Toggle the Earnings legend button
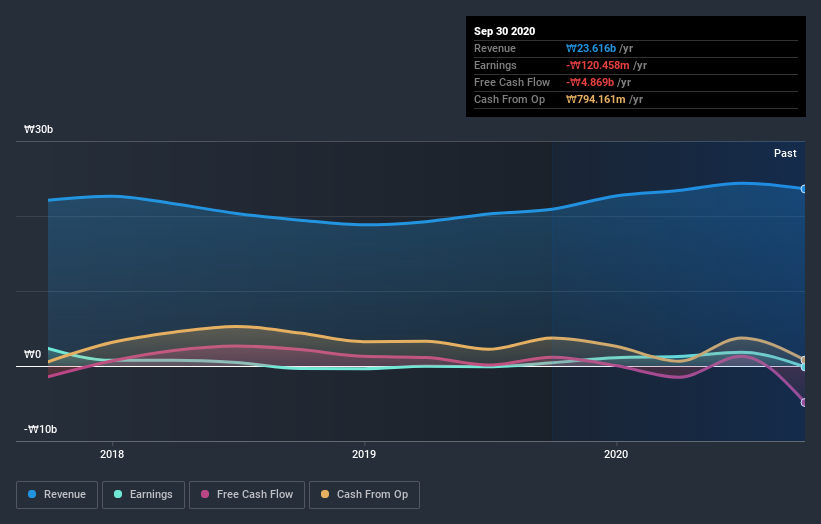The width and height of the screenshot is (821, 524). (x=143, y=495)
